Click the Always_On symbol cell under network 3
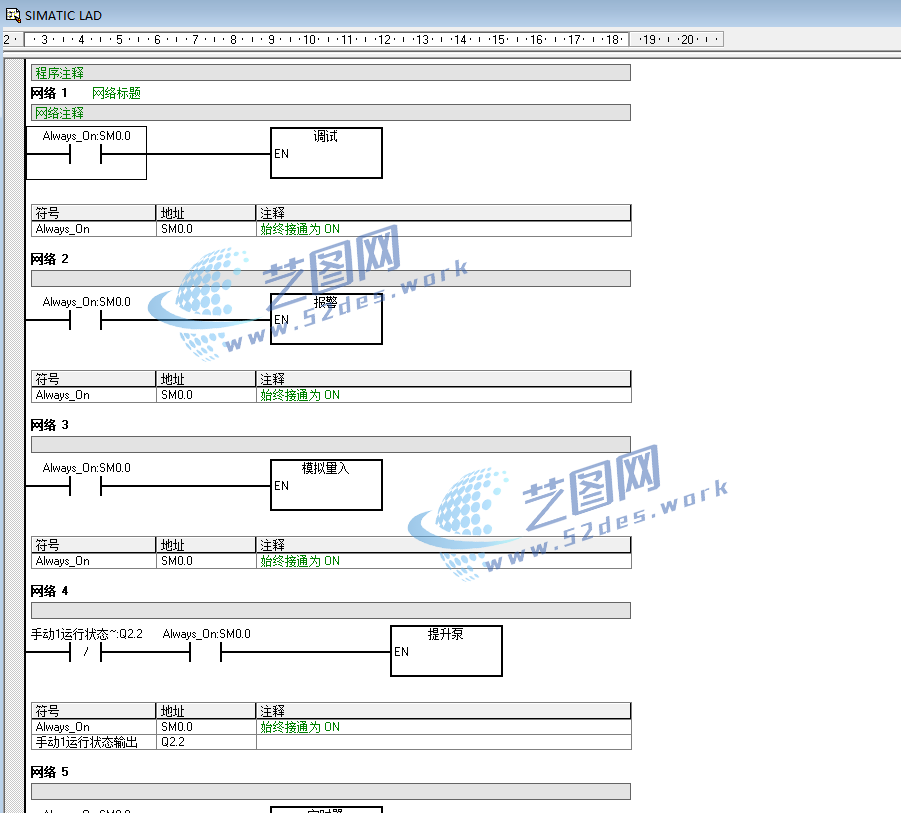The height and width of the screenshot is (813, 901). click(x=93, y=561)
